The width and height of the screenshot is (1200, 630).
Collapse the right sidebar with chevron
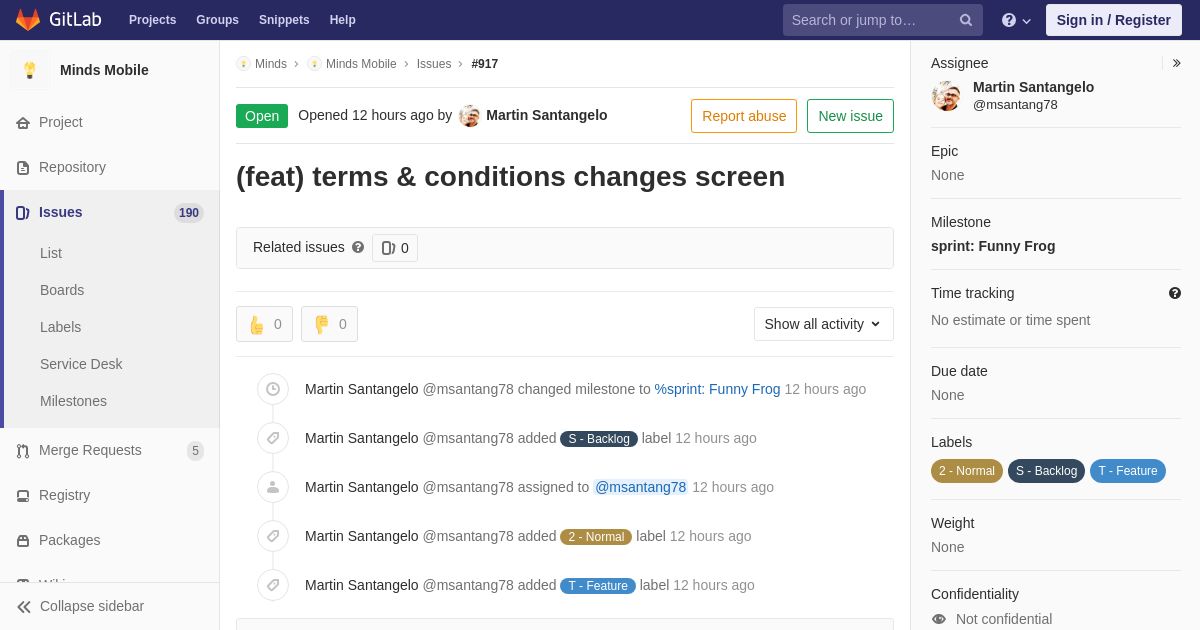point(1176,63)
